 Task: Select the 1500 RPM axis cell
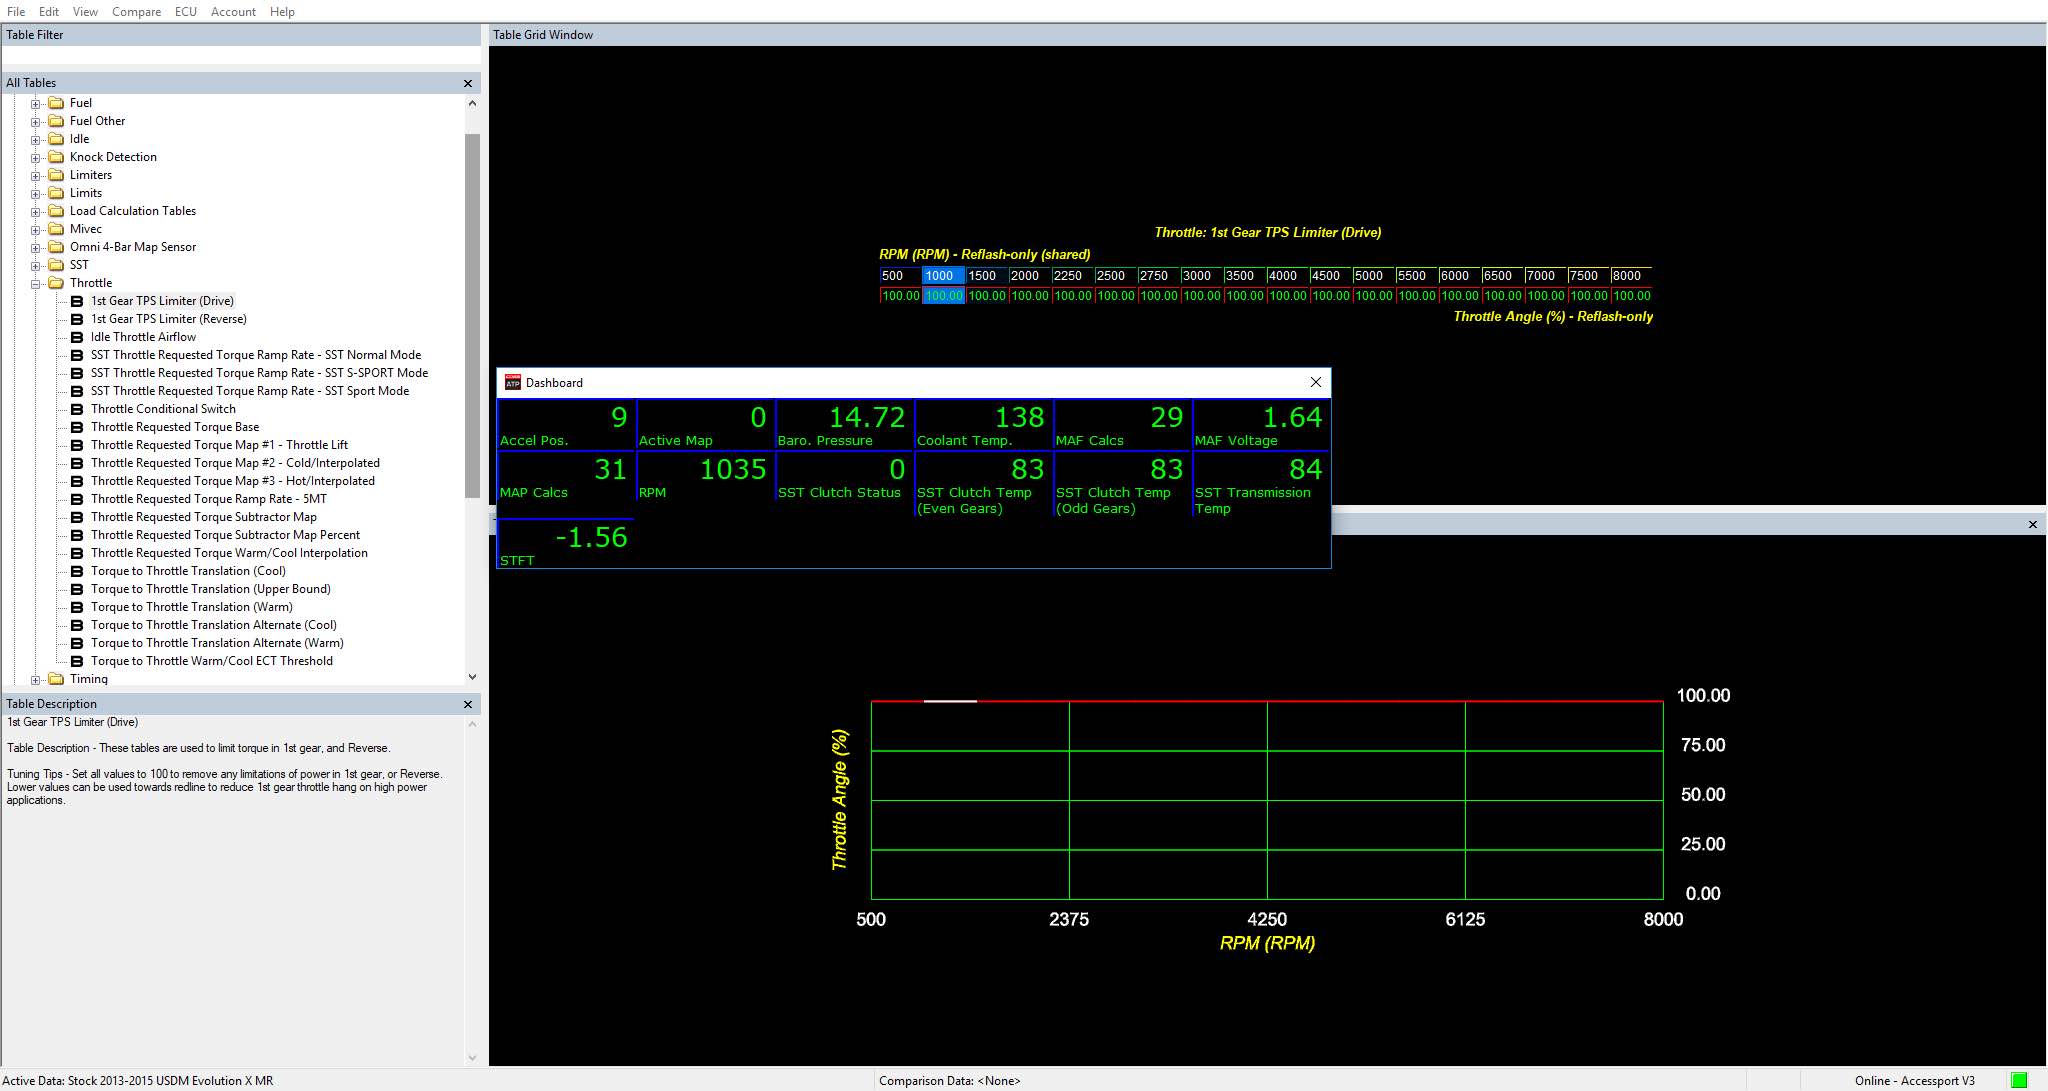[986, 276]
